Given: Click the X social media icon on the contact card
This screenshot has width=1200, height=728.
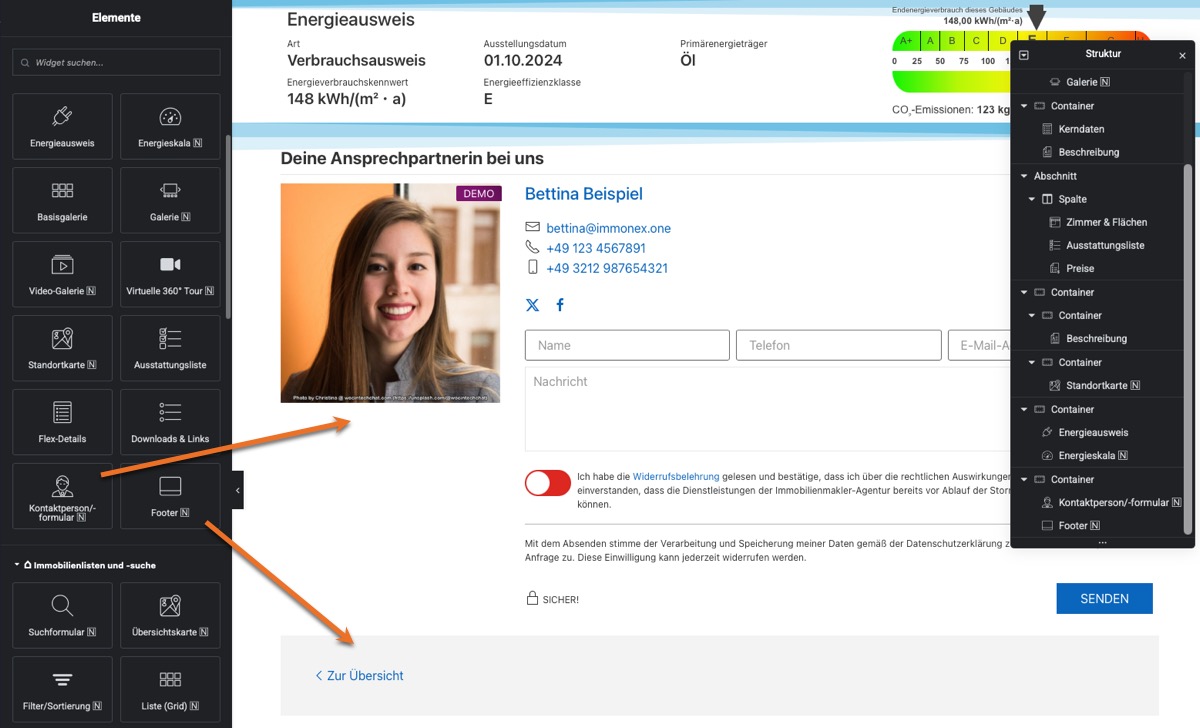Looking at the screenshot, I should click(532, 305).
